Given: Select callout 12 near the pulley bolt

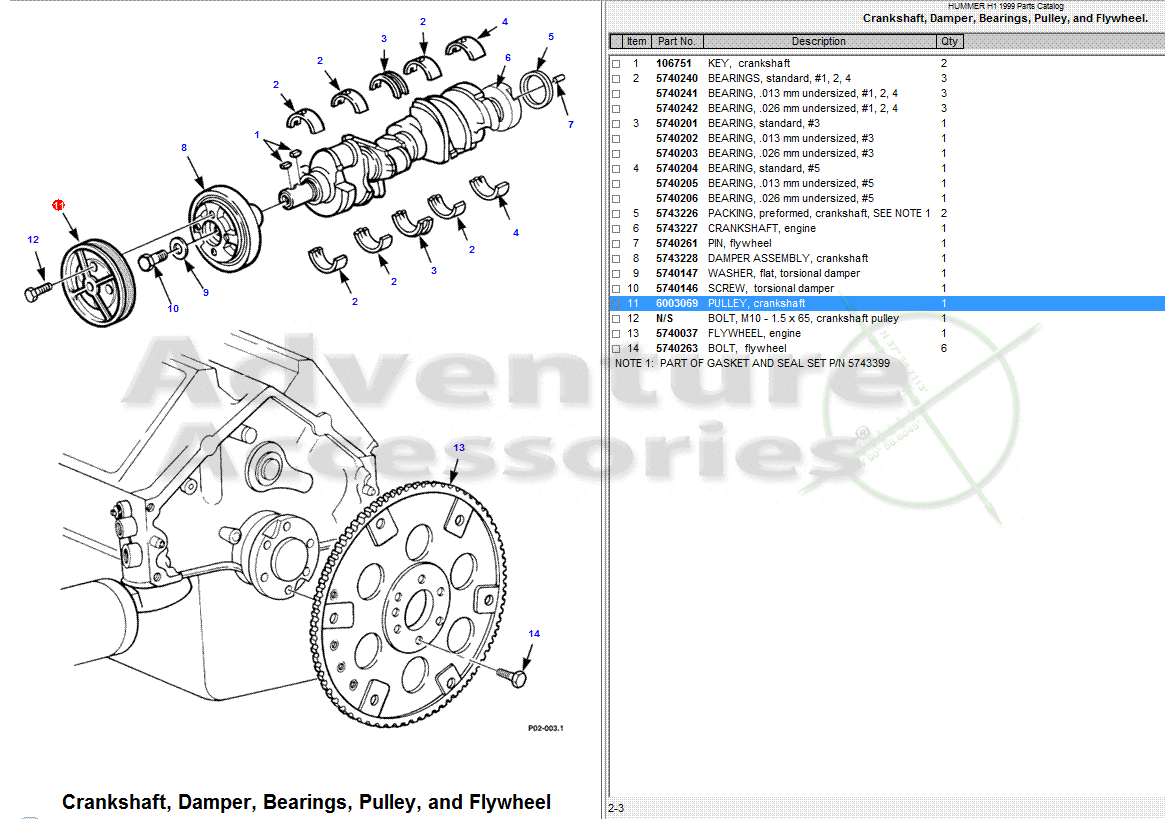Looking at the screenshot, I should coord(33,239).
